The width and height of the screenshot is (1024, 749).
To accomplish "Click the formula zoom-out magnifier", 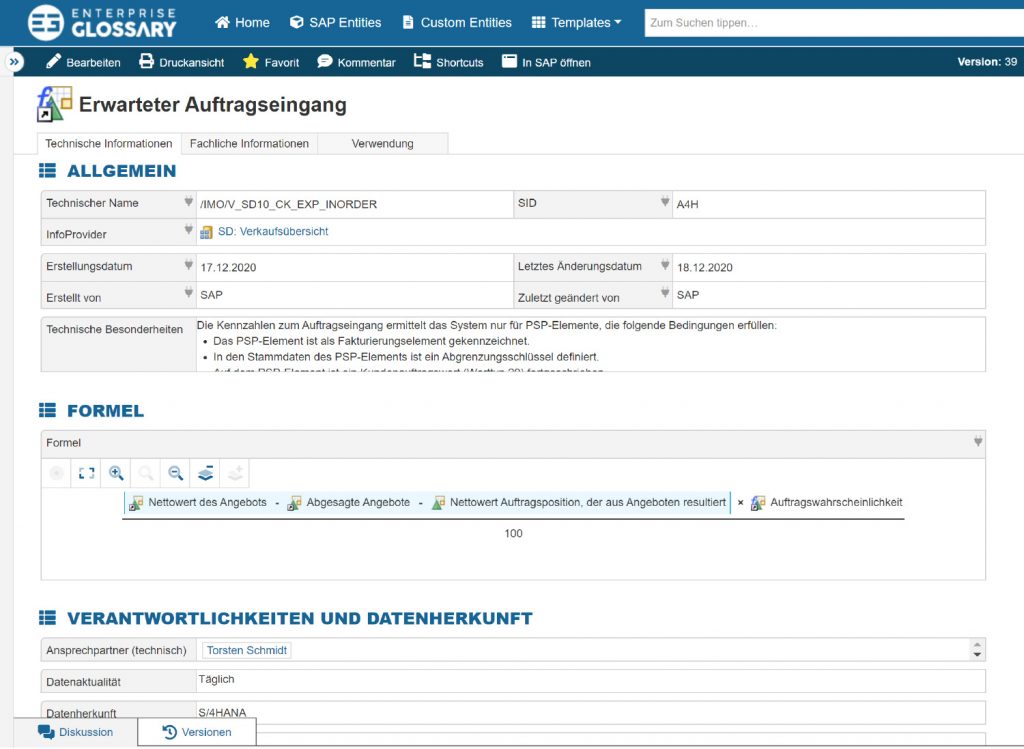I will [175, 473].
